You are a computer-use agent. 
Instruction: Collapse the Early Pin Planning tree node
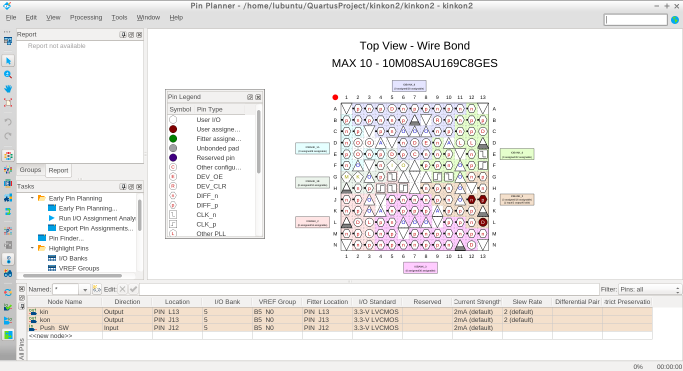32,198
